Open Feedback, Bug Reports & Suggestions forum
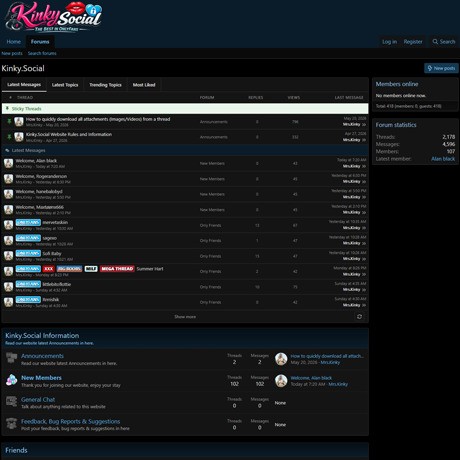Image resolution: width=460 pixels, height=460 pixels. pyautogui.click(x=71, y=421)
